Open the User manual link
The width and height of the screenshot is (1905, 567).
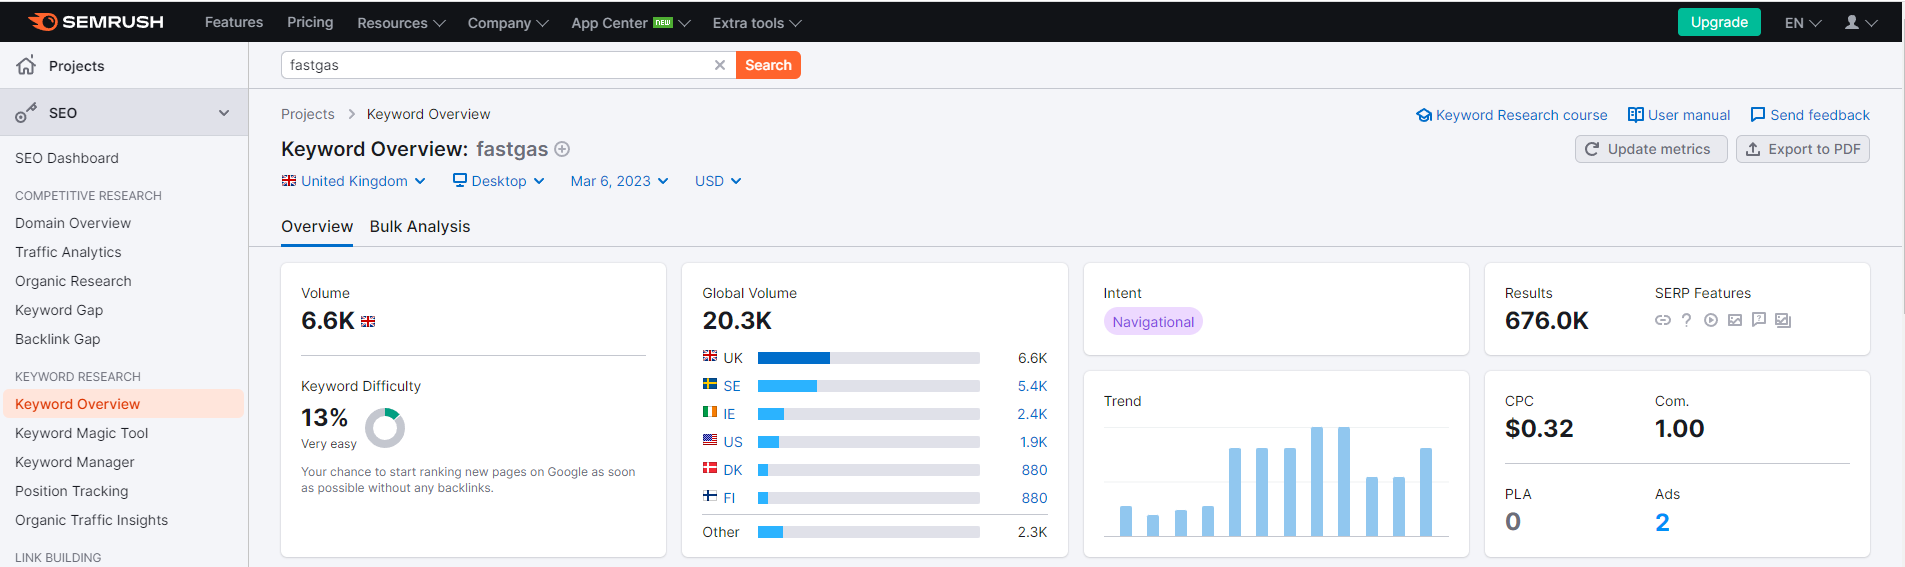click(1679, 115)
